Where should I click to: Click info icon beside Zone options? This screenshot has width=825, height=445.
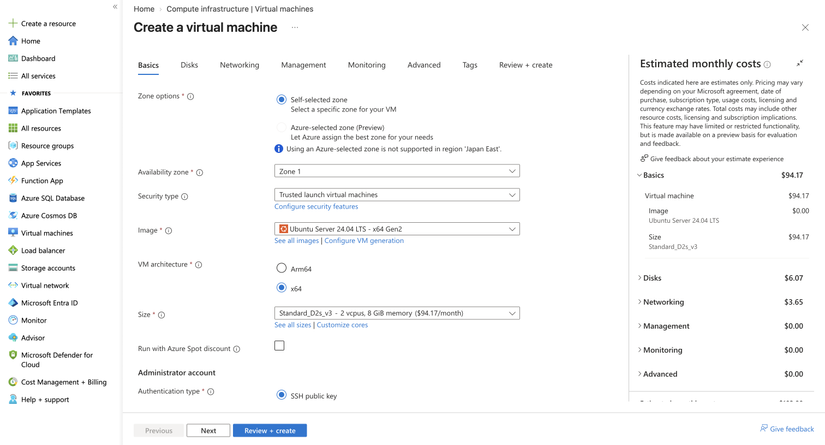tap(190, 96)
